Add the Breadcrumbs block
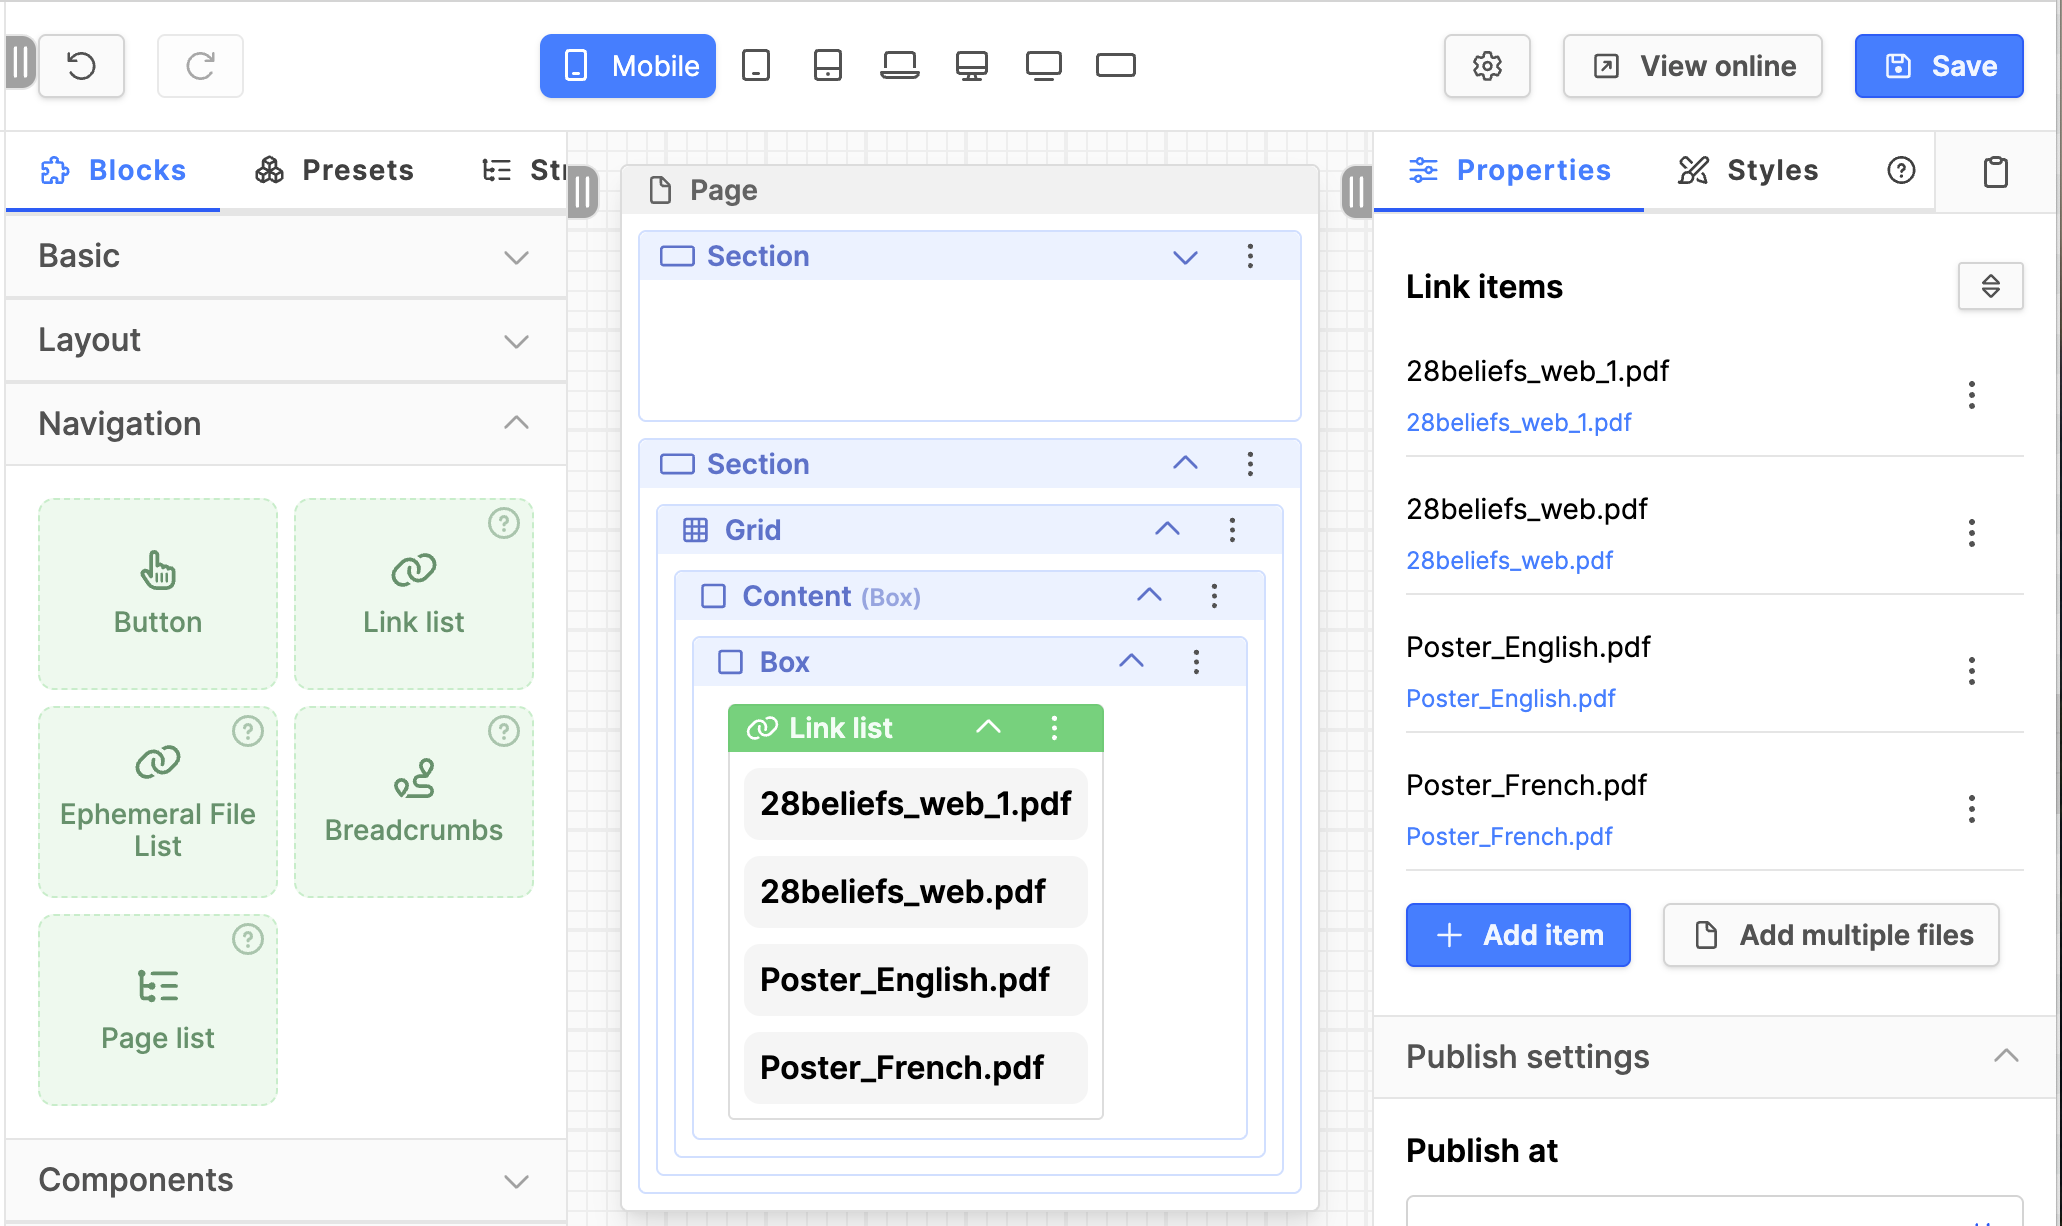Viewport: 2062px width, 1226px height. pos(414,802)
